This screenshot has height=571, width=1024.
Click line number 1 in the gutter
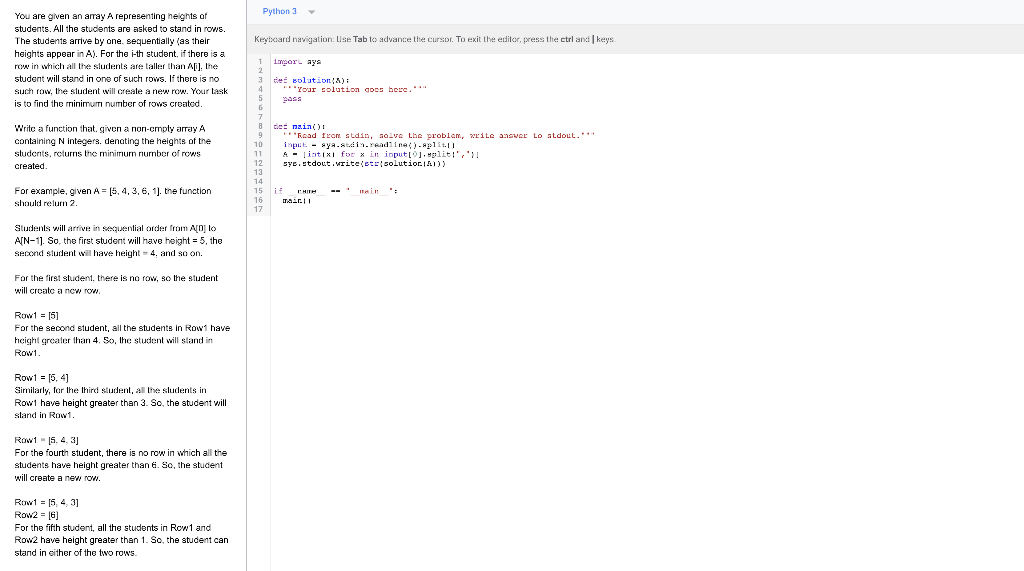[260, 61]
